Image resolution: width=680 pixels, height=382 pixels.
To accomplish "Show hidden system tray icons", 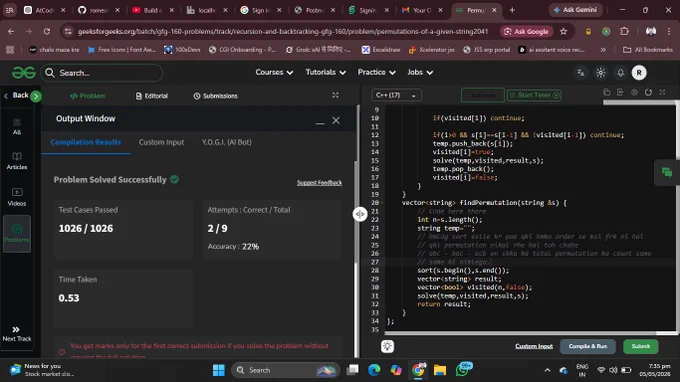I will (x=547, y=370).
